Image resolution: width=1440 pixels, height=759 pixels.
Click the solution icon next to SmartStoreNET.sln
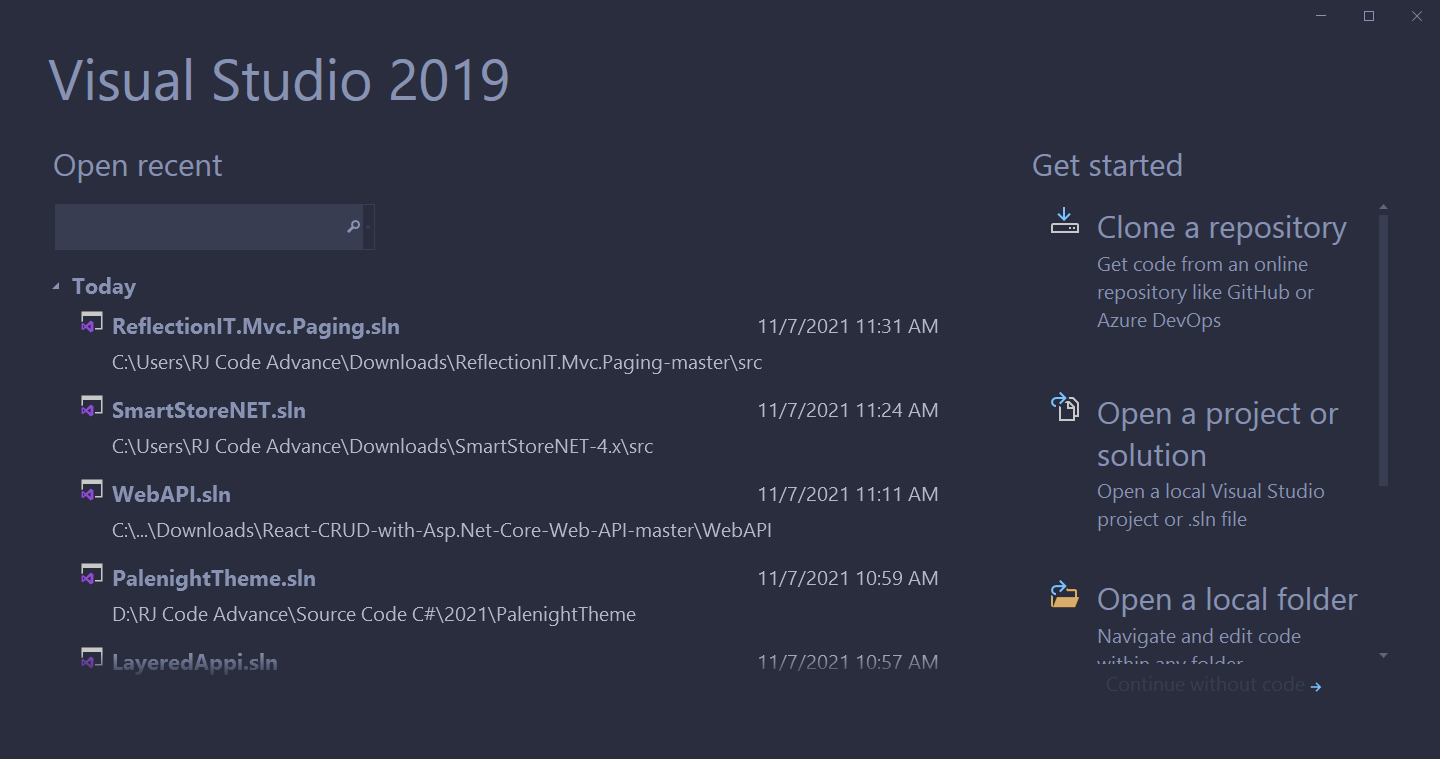[x=91, y=406]
